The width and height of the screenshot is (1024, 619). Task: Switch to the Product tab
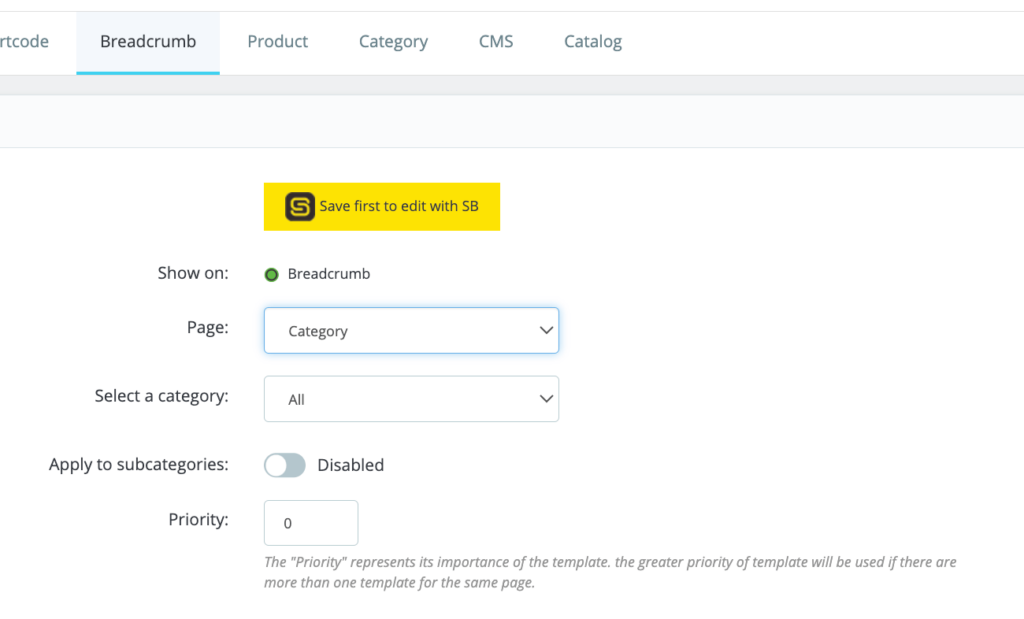point(278,42)
